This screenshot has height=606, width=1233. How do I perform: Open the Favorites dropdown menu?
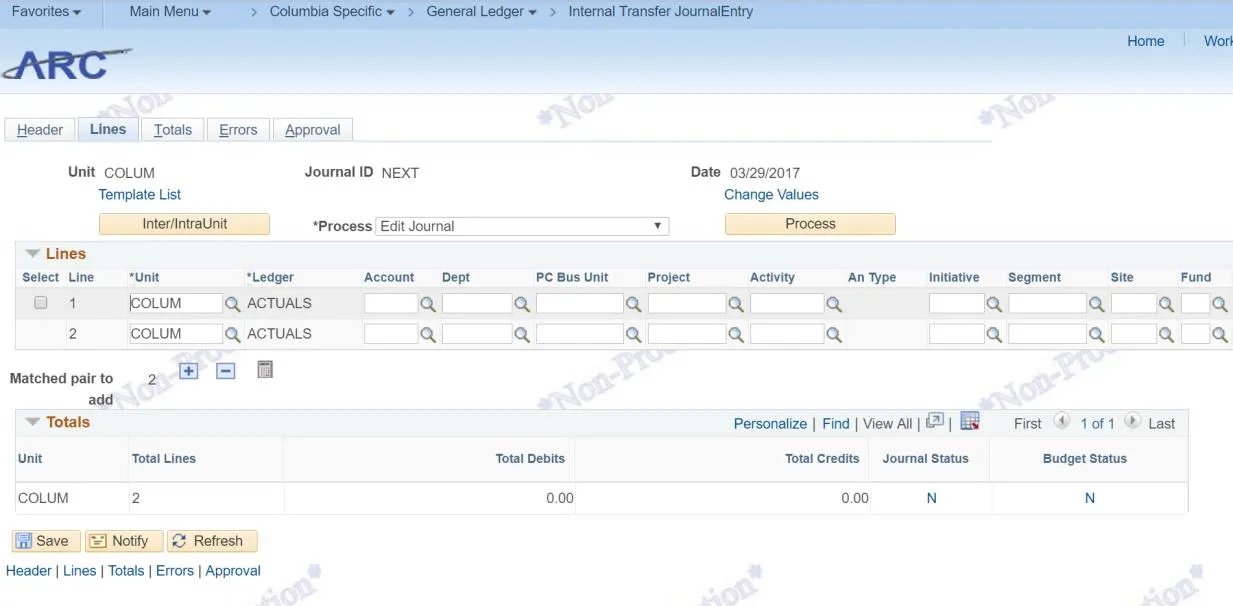pos(46,12)
